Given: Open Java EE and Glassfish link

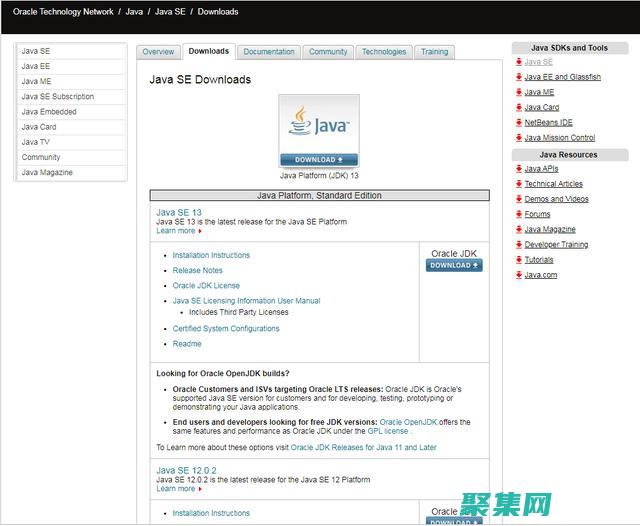Looking at the screenshot, I should [562, 77].
